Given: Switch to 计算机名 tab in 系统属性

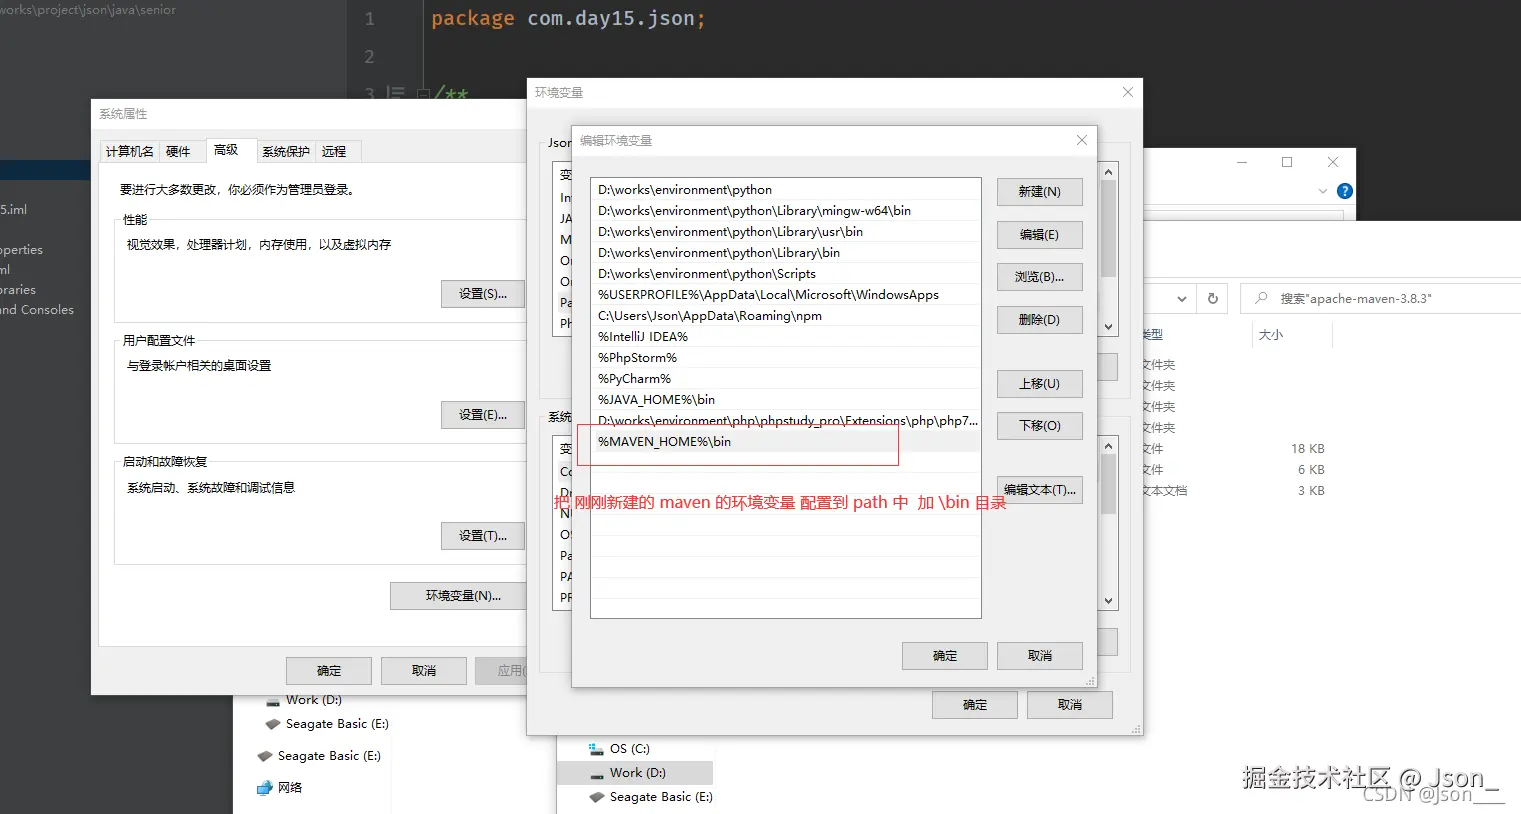Looking at the screenshot, I should 130,152.
